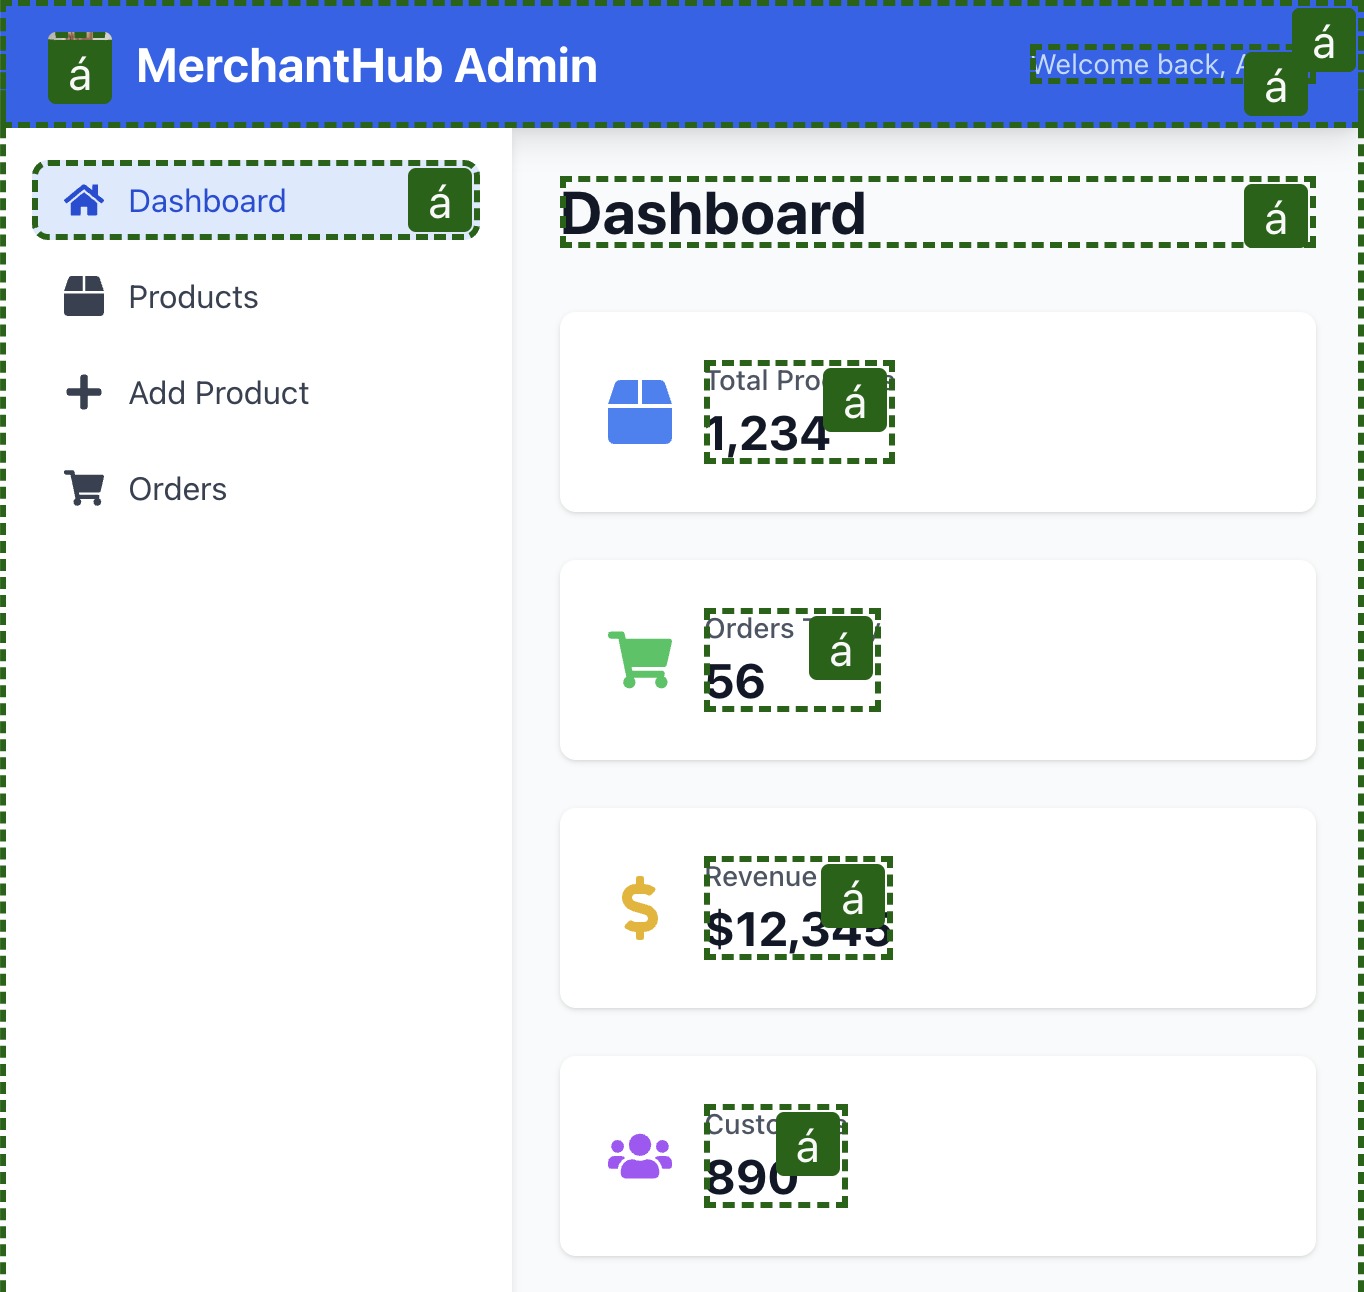This screenshot has width=1364, height=1292.
Task: Click the box icon next to Products
Action: click(x=85, y=296)
